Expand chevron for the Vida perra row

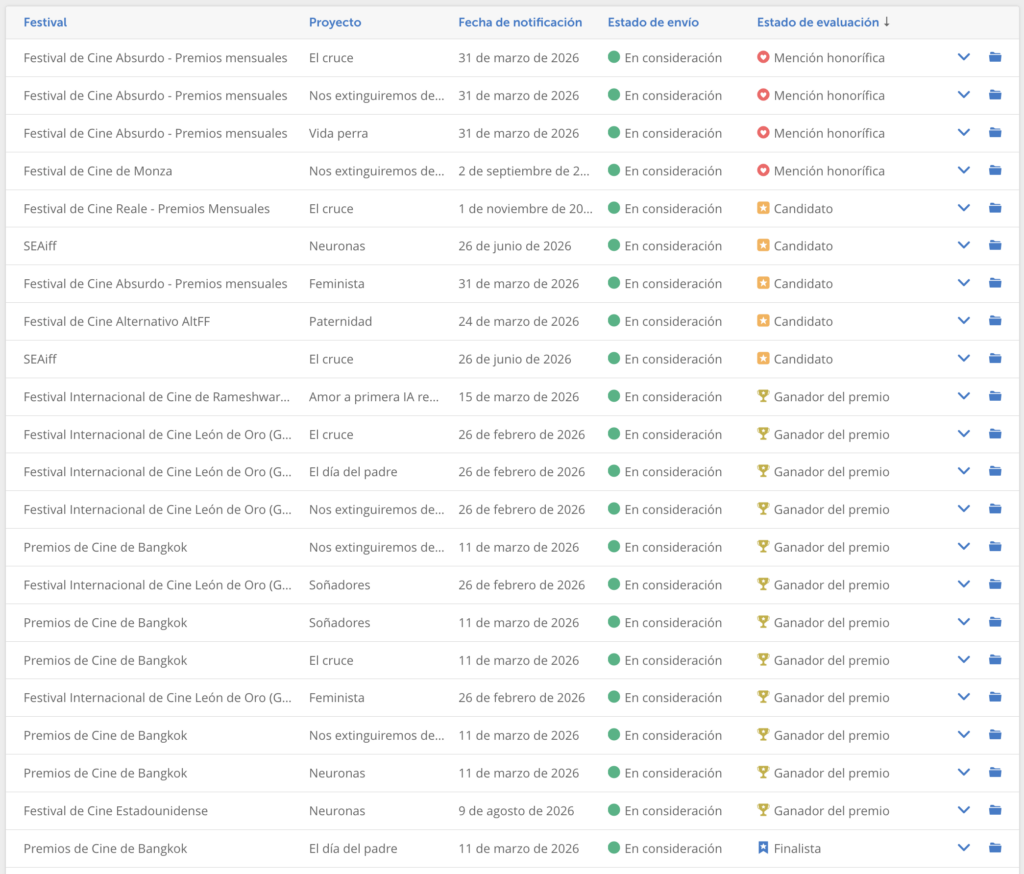(964, 133)
